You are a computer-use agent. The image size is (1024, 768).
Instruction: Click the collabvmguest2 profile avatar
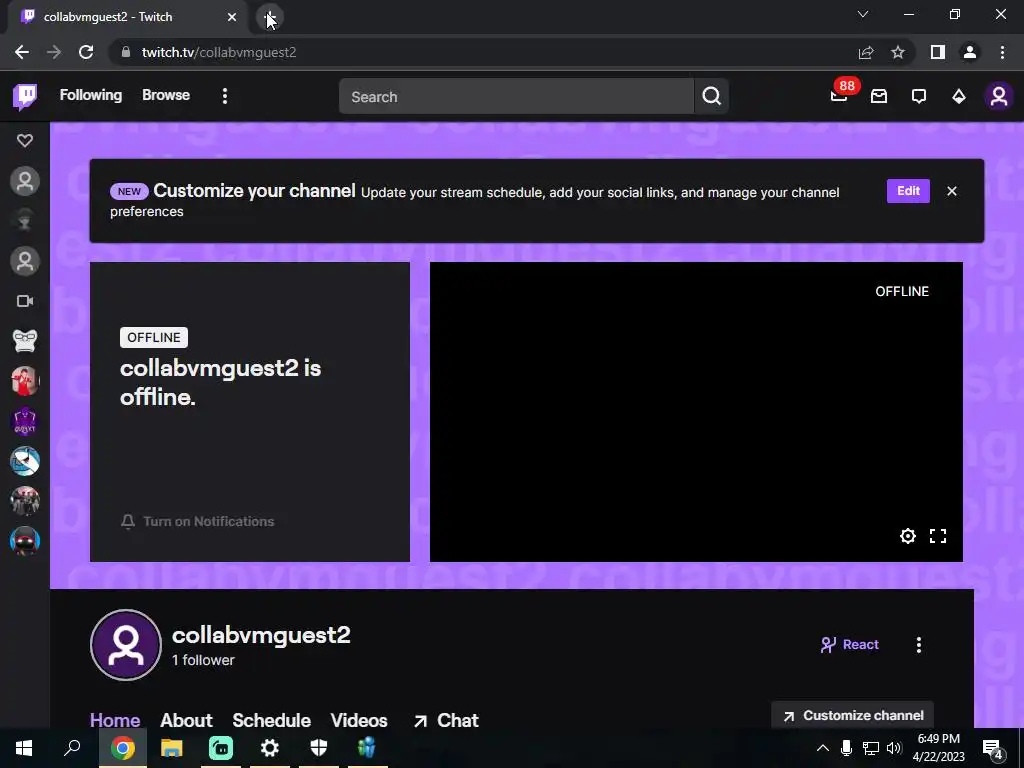(126, 645)
